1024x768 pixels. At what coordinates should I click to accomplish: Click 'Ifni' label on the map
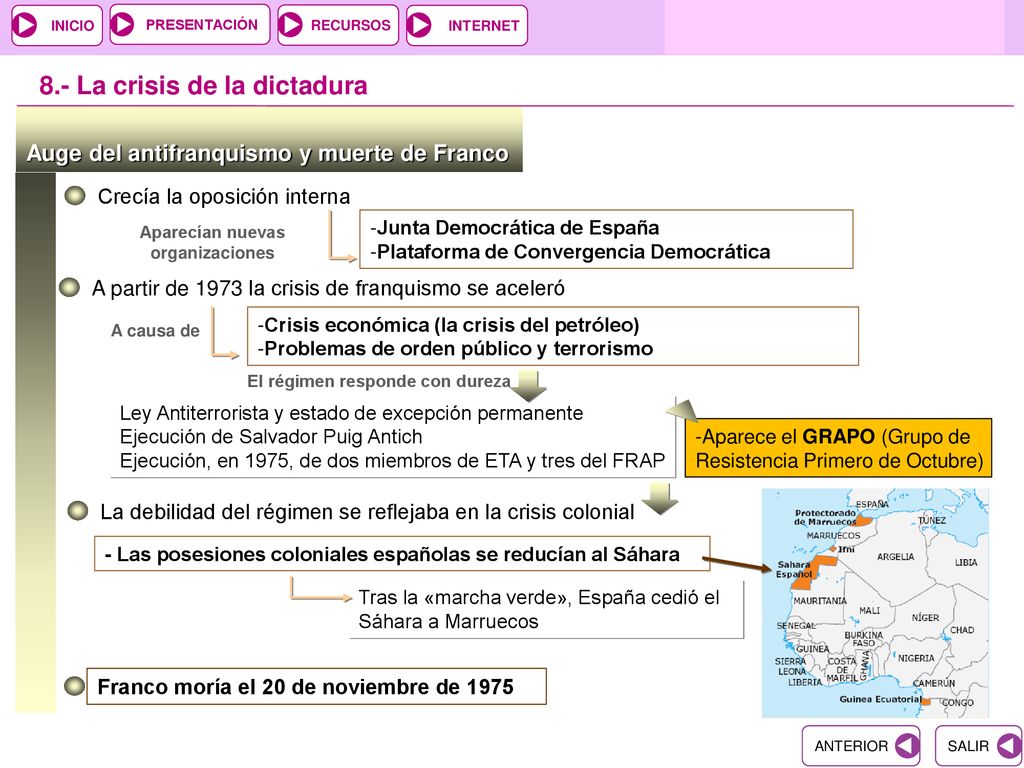pyautogui.click(x=846, y=549)
